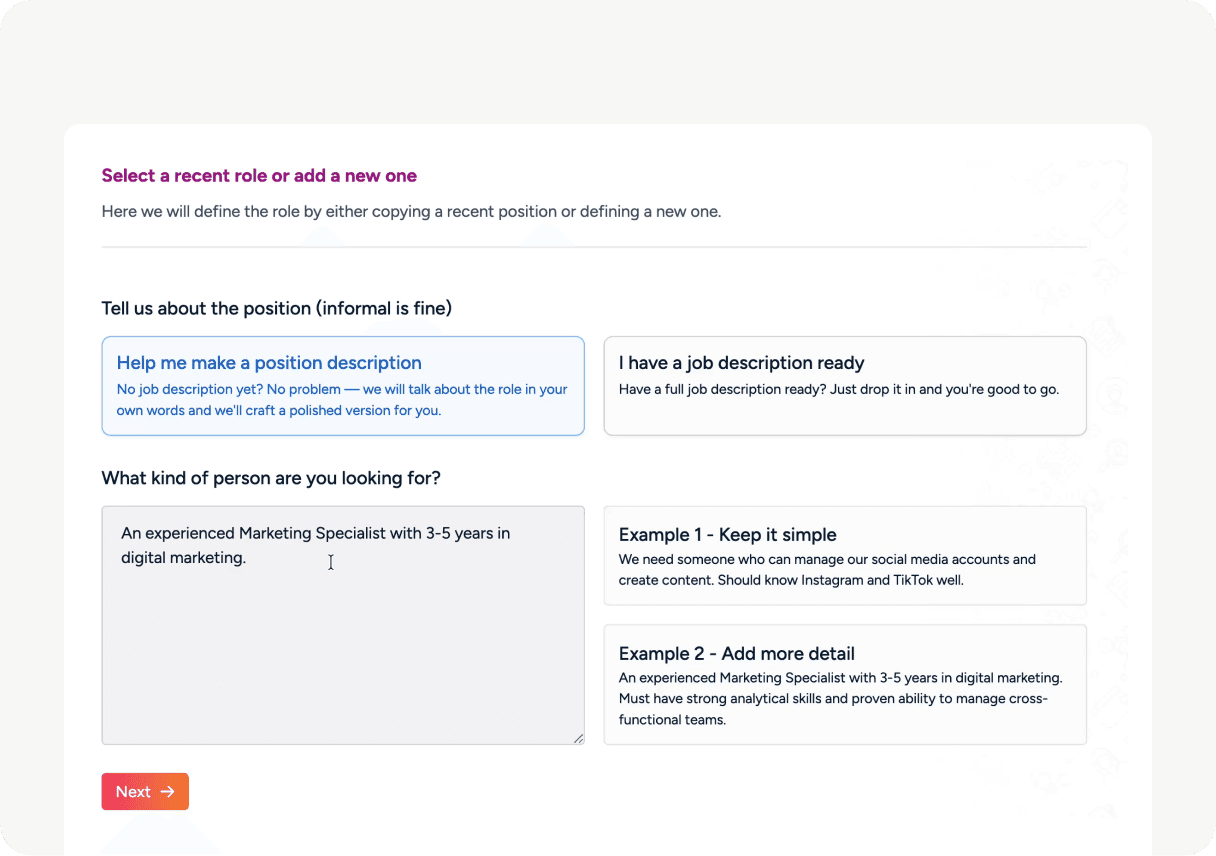Image resolution: width=1216 pixels, height=856 pixels.
Task: Click the right arrow icon on the Next button
Action: 168,792
